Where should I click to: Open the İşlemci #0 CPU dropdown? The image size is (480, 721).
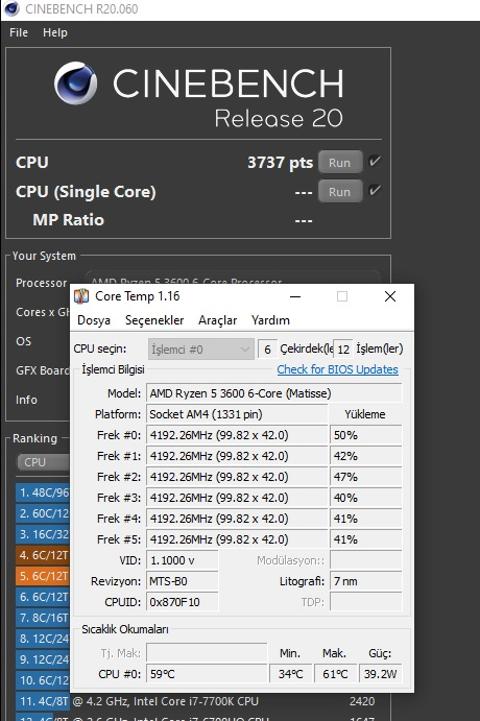[201, 349]
